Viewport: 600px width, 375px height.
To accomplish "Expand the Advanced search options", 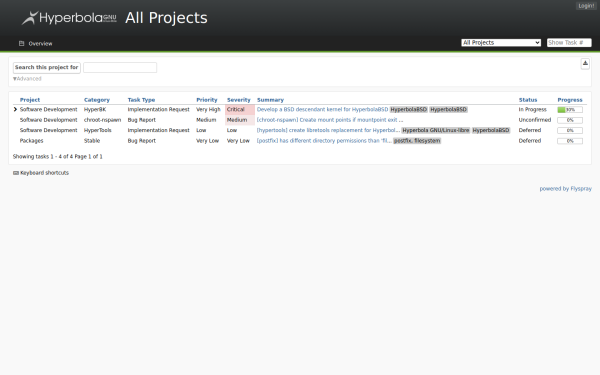I will [27, 79].
